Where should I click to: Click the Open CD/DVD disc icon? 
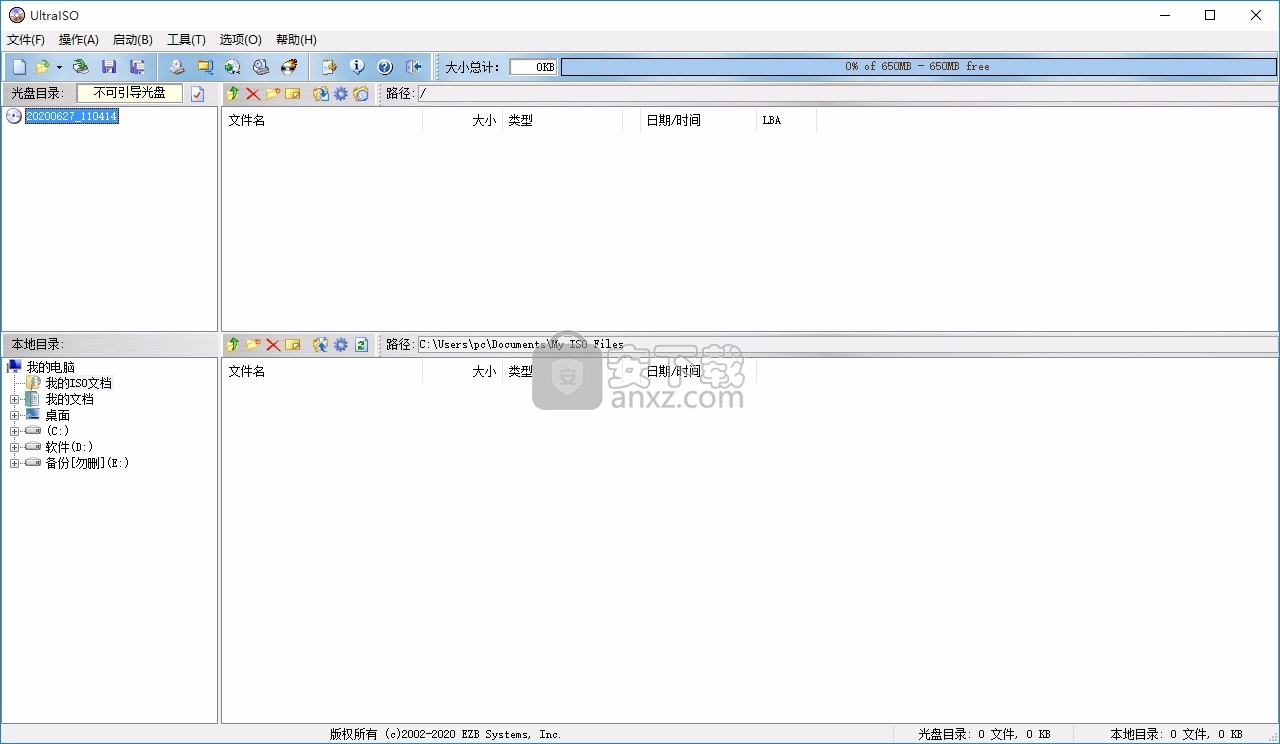pyautogui.click(x=81, y=67)
